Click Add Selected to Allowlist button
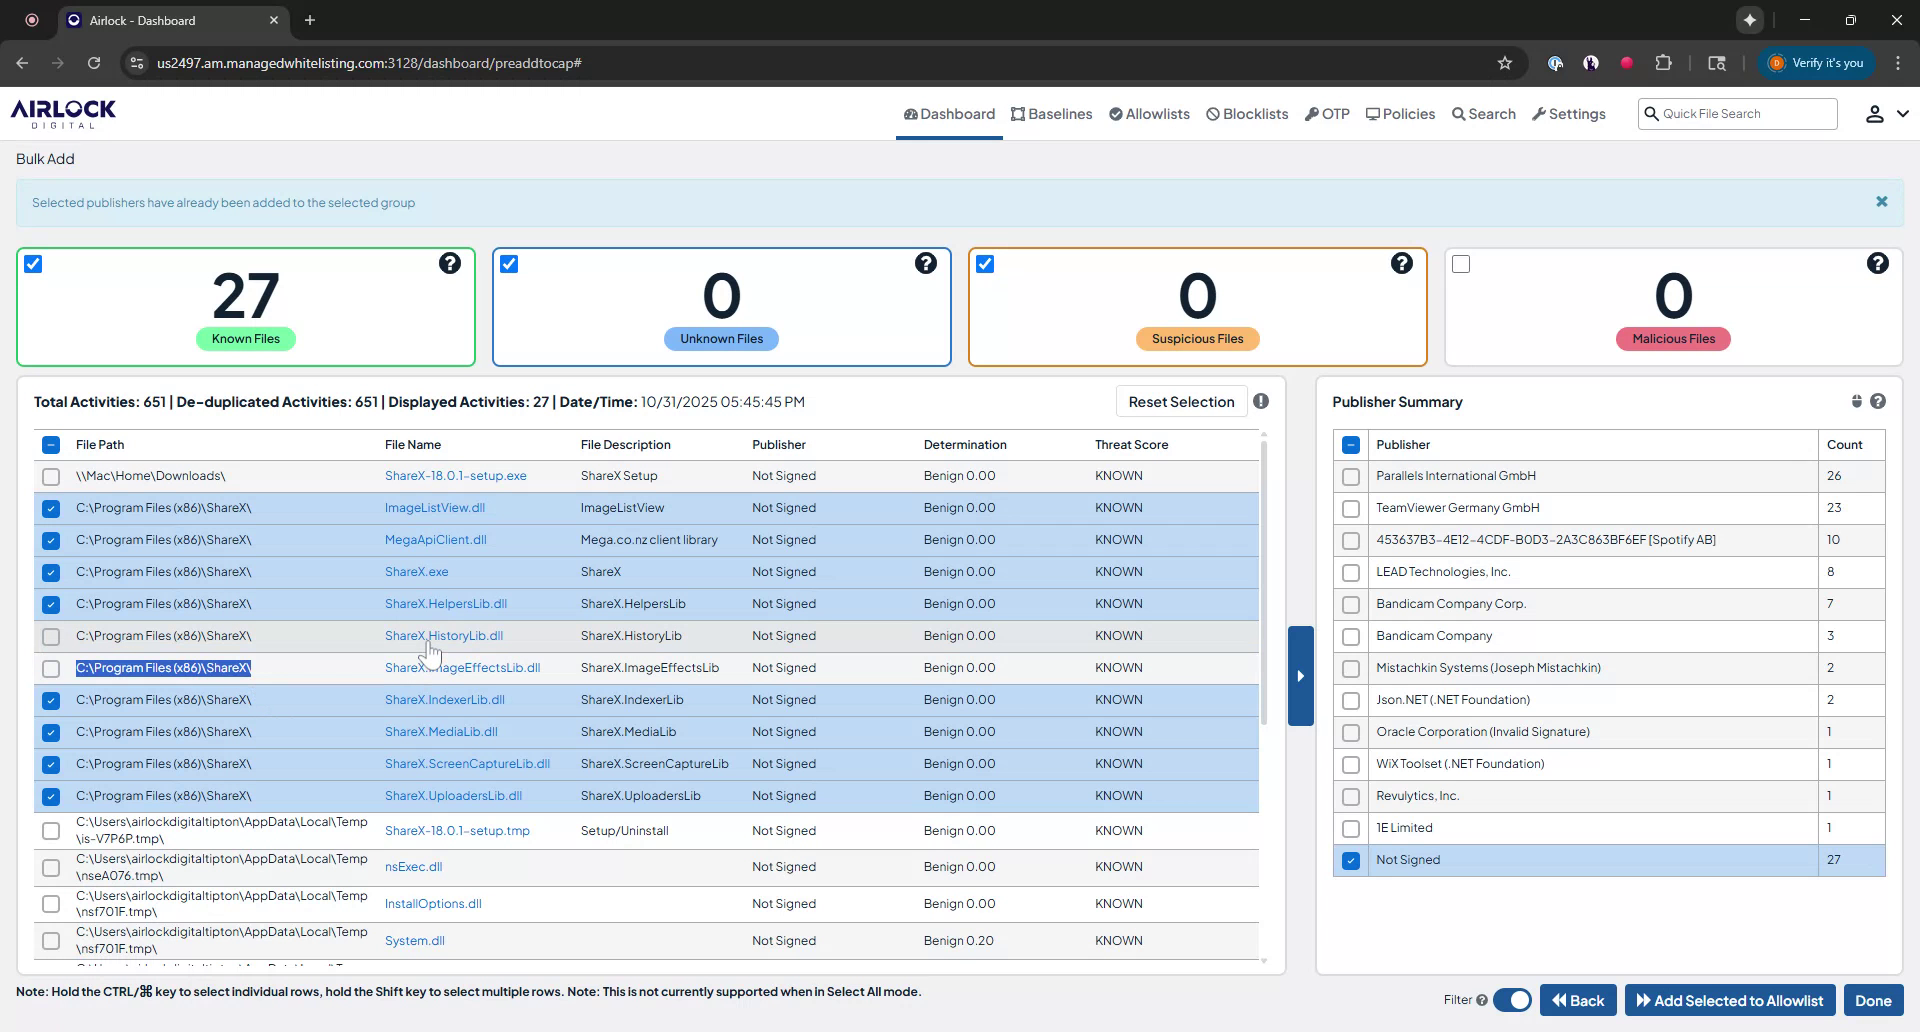This screenshot has height=1032, width=1920. (1729, 1000)
